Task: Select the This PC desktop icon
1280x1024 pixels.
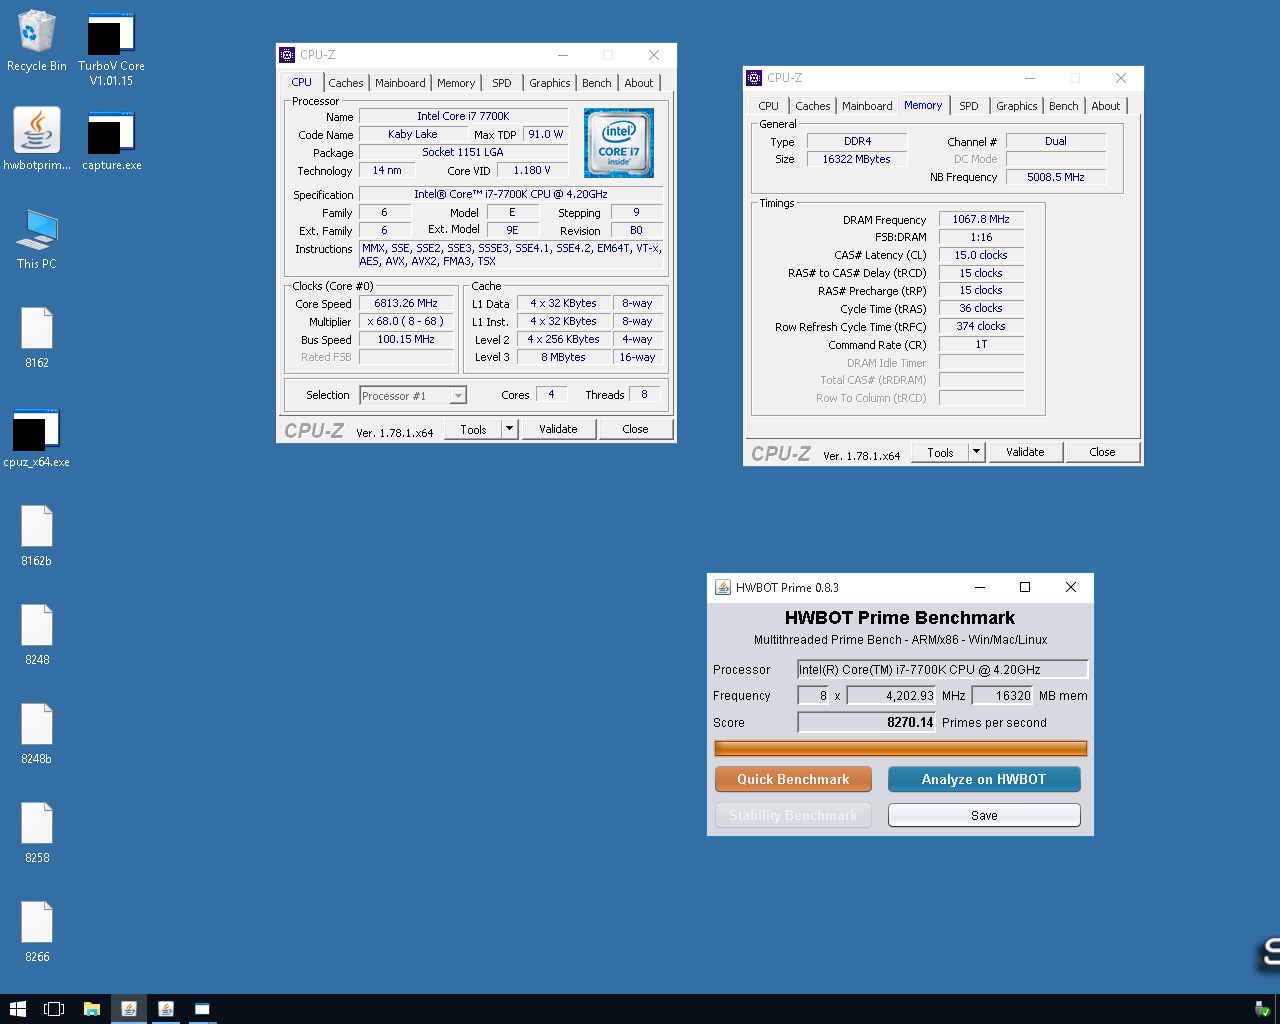Action: coord(37,239)
